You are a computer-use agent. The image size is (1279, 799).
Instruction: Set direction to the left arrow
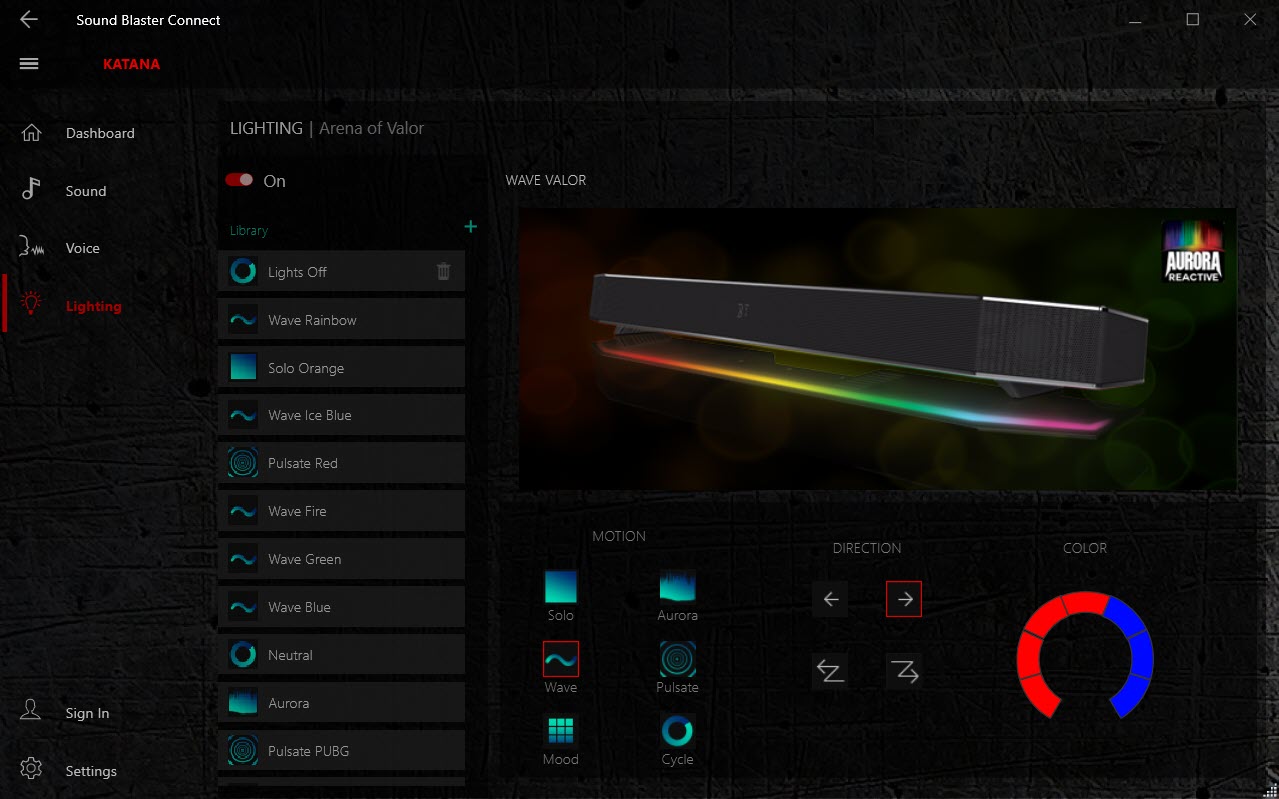[830, 599]
